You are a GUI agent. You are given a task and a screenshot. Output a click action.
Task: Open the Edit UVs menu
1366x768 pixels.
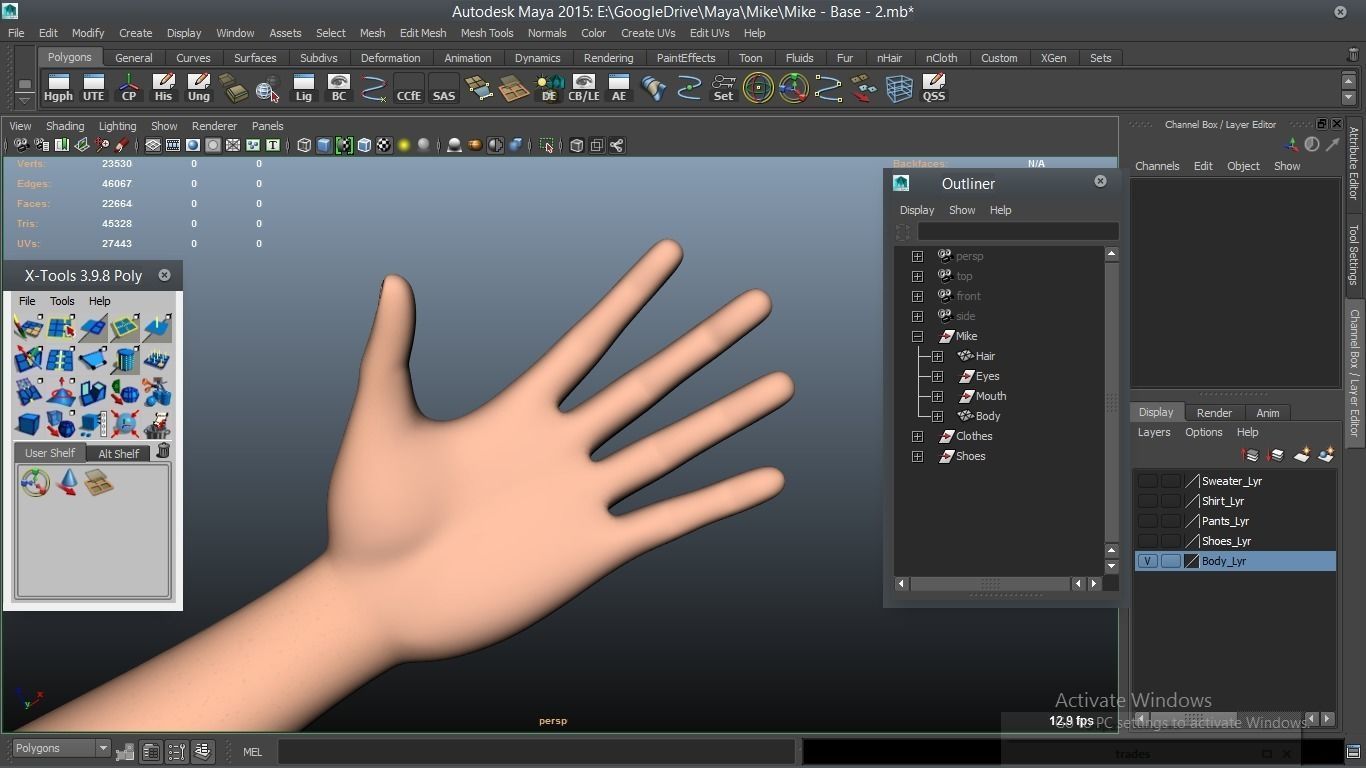[x=709, y=33]
